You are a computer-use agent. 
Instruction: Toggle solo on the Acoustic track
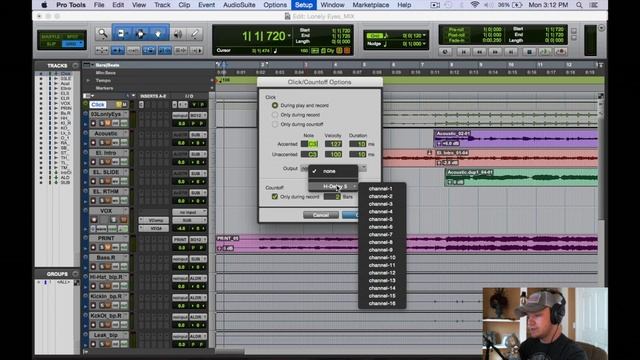102,142
